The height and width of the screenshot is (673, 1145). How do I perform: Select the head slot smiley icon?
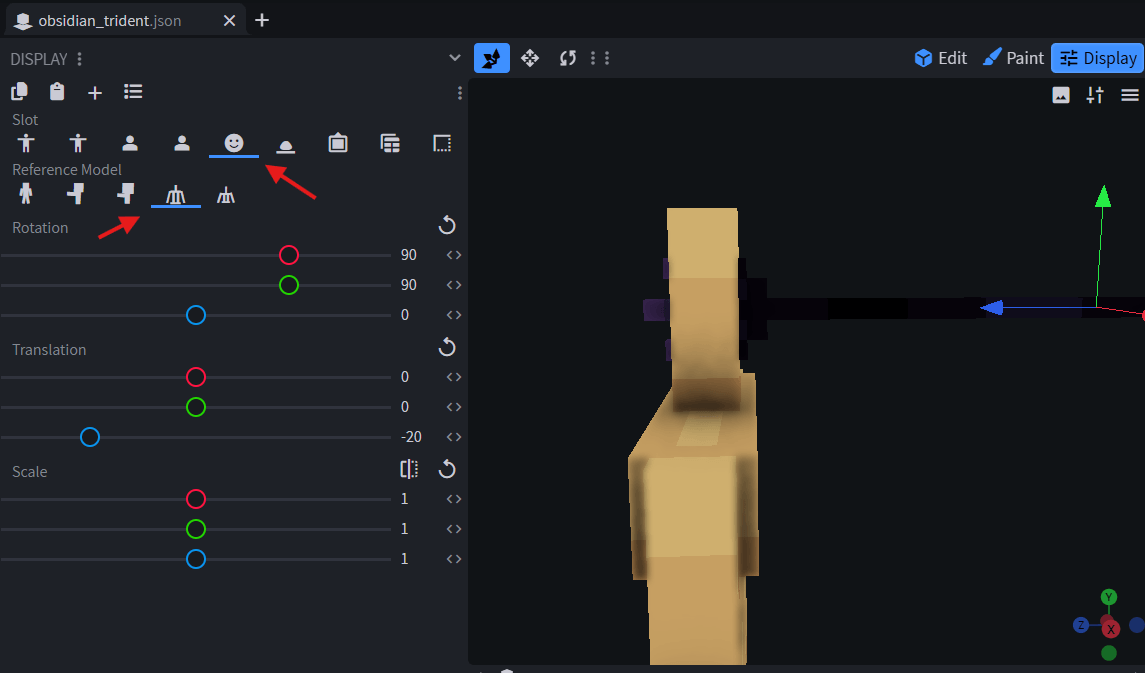(234, 143)
